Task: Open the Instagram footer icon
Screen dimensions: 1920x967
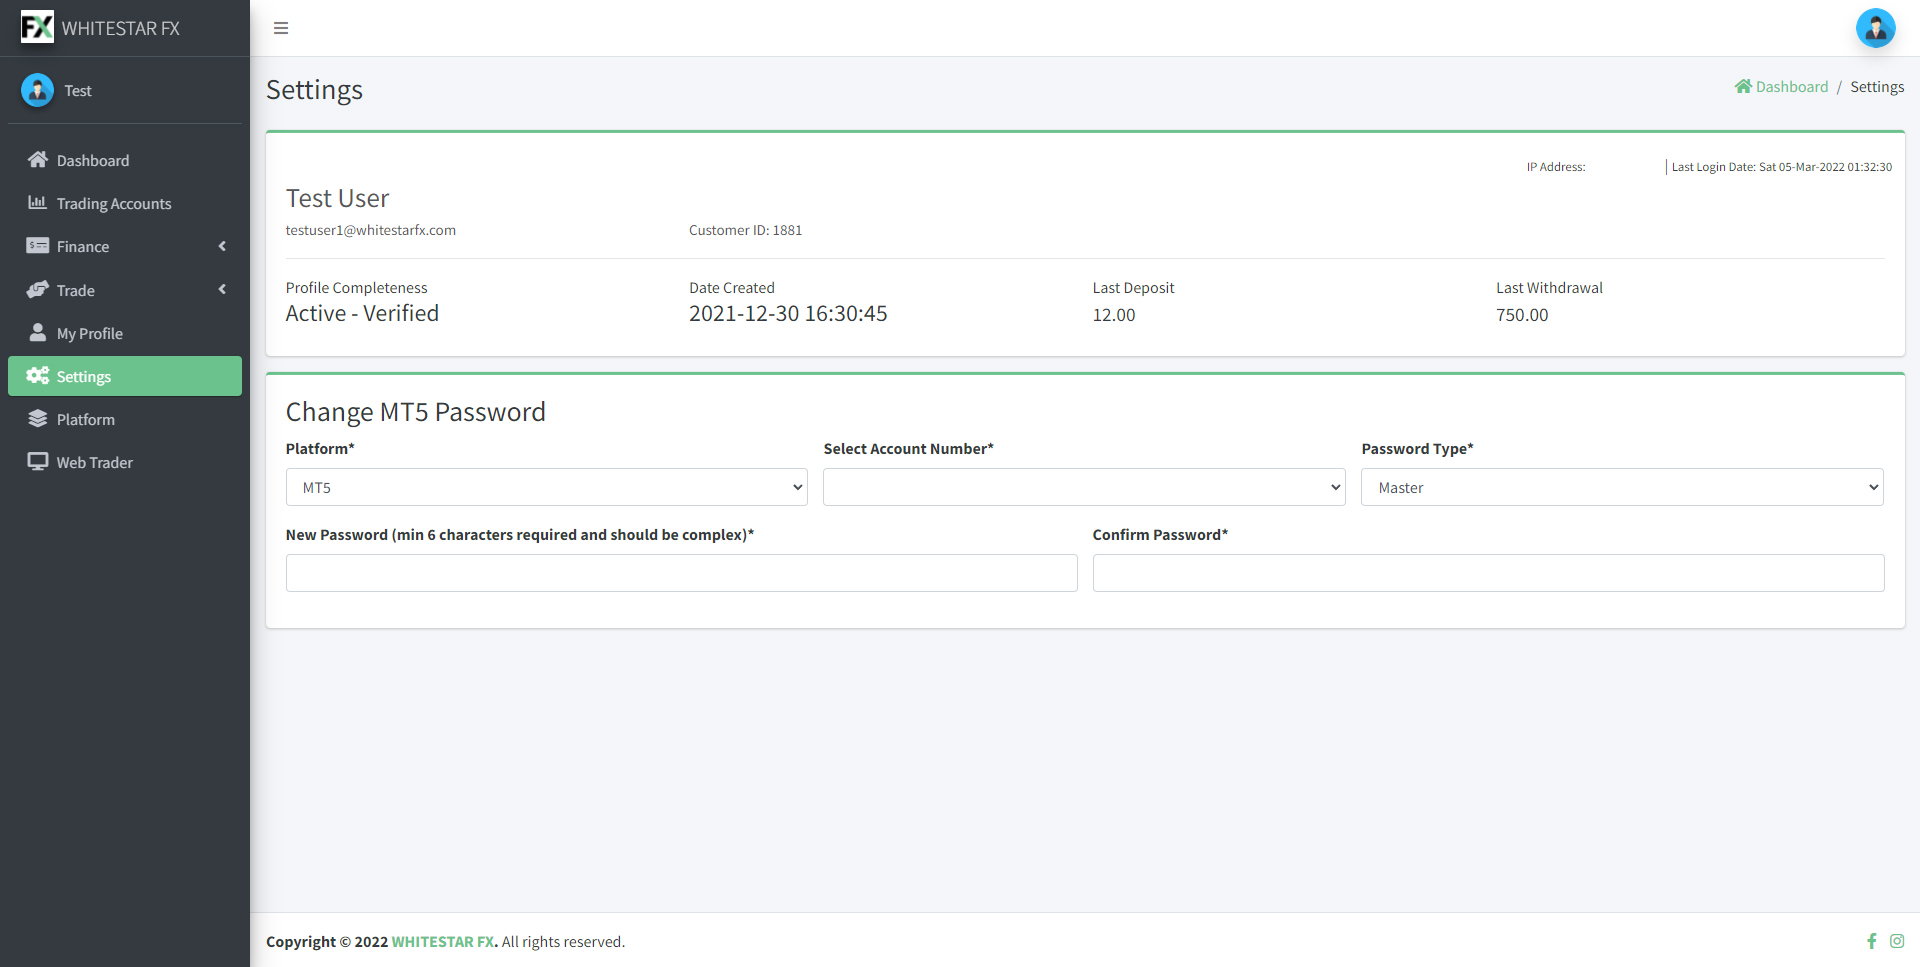Action: [1897, 941]
